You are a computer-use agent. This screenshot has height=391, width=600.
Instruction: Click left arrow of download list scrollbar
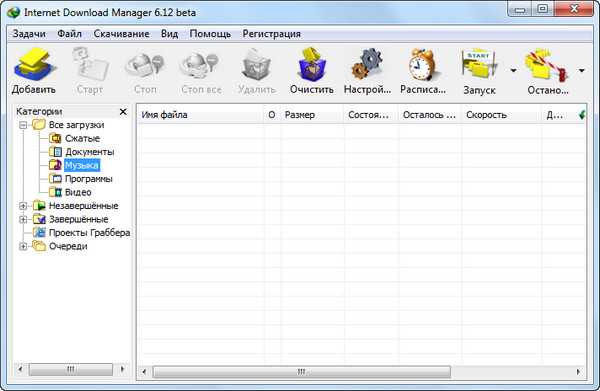[x=144, y=371]
